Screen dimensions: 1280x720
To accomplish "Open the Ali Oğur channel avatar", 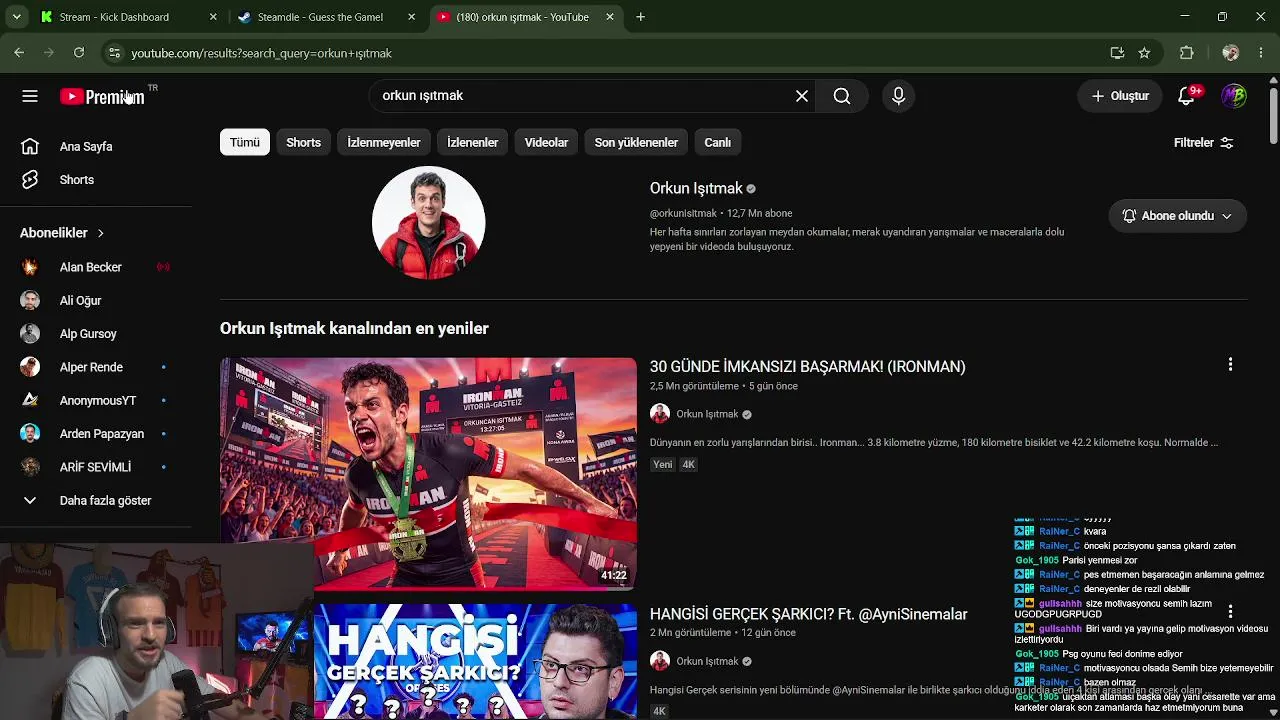I will 30,300.
